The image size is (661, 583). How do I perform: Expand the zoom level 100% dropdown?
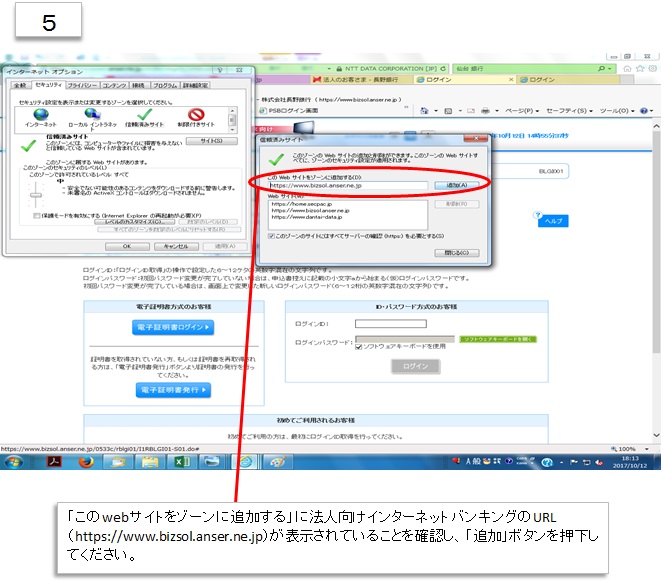(647, 449)
